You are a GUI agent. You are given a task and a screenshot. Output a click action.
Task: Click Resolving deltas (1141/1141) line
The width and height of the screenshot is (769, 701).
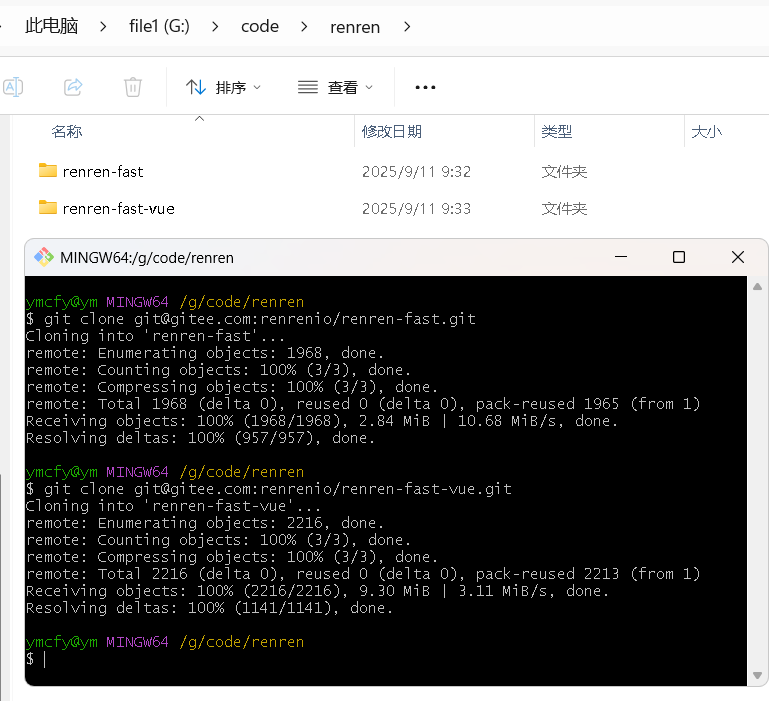(x=209, y=608)
